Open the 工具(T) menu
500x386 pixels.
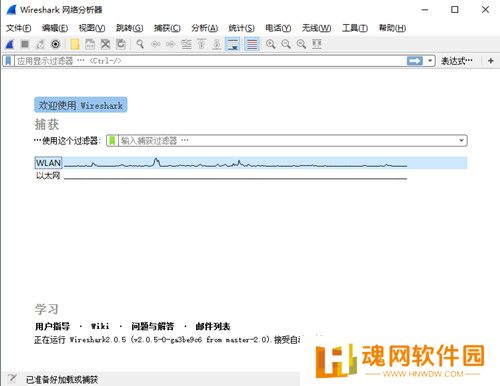355,28
